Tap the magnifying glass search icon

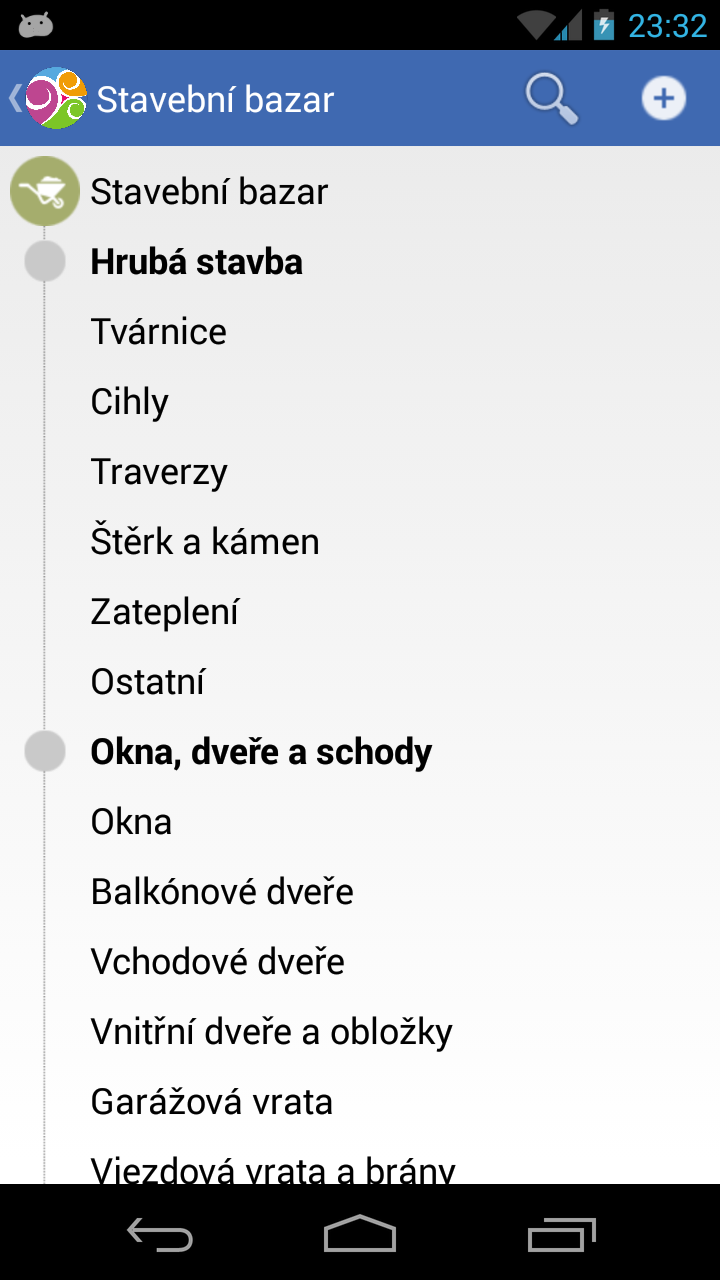click(551, 99)
